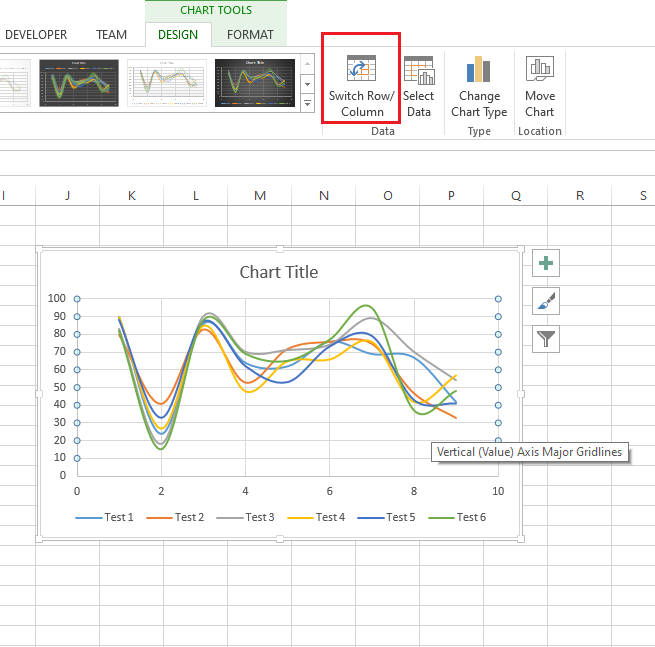Click the vertical axis label 100
Image resolution: width=655 pixels, height=647 pixels.
57,298
